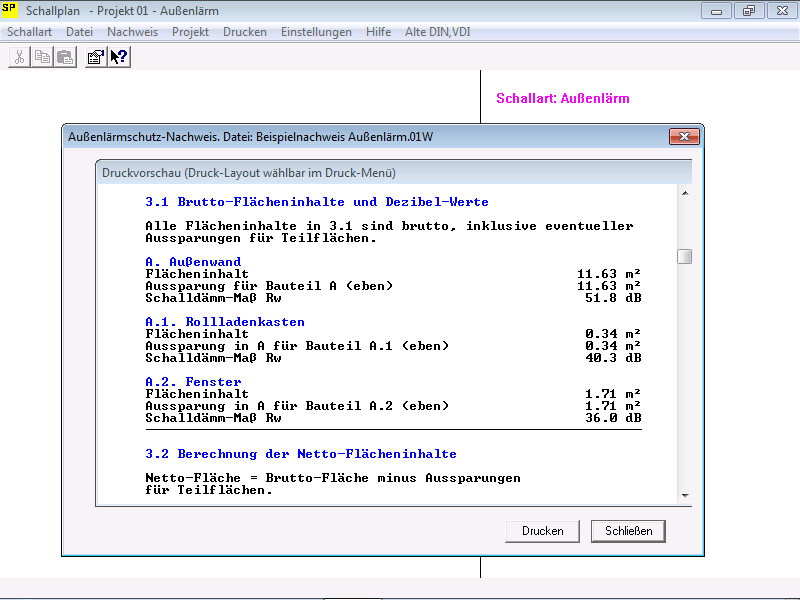Click the dialog title 'Außenlärmschutz-Nachweis. Datei: Beispielnachweis Außenlärm.01W'

(251, 137)
